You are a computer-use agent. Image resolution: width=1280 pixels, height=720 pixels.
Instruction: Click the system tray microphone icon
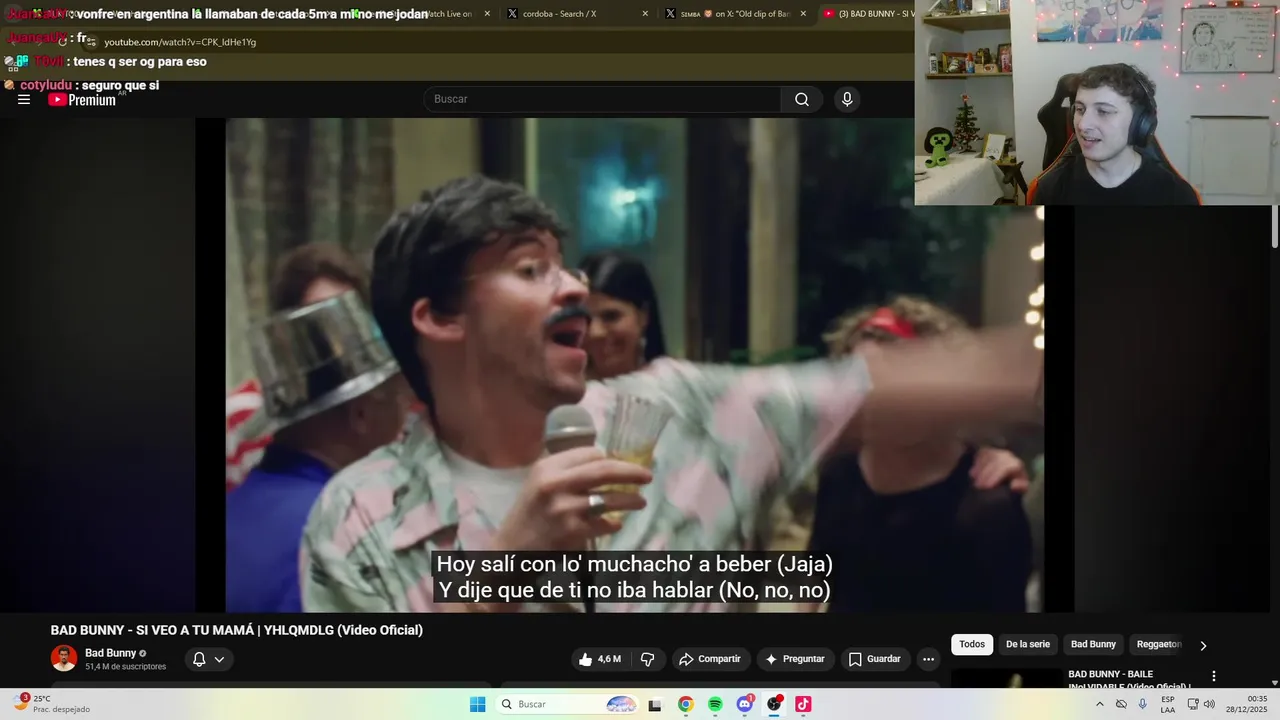[1143, 704]
